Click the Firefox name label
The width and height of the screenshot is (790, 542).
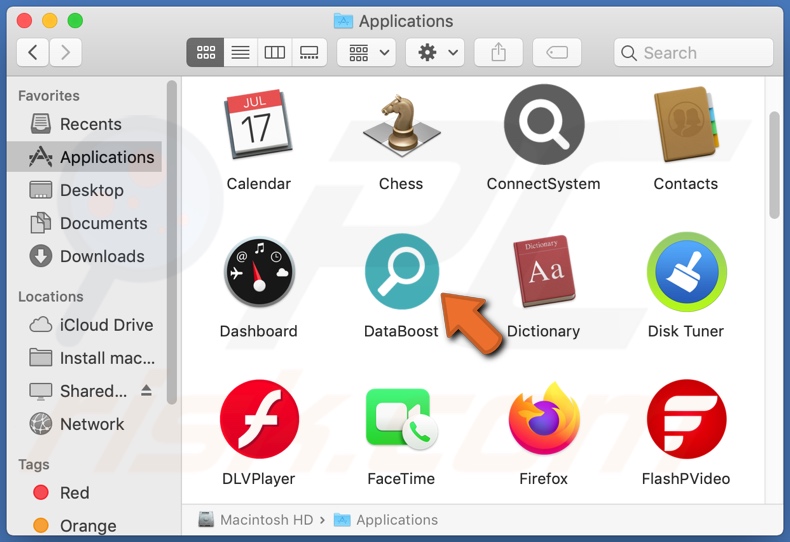[x=544, y=479]
